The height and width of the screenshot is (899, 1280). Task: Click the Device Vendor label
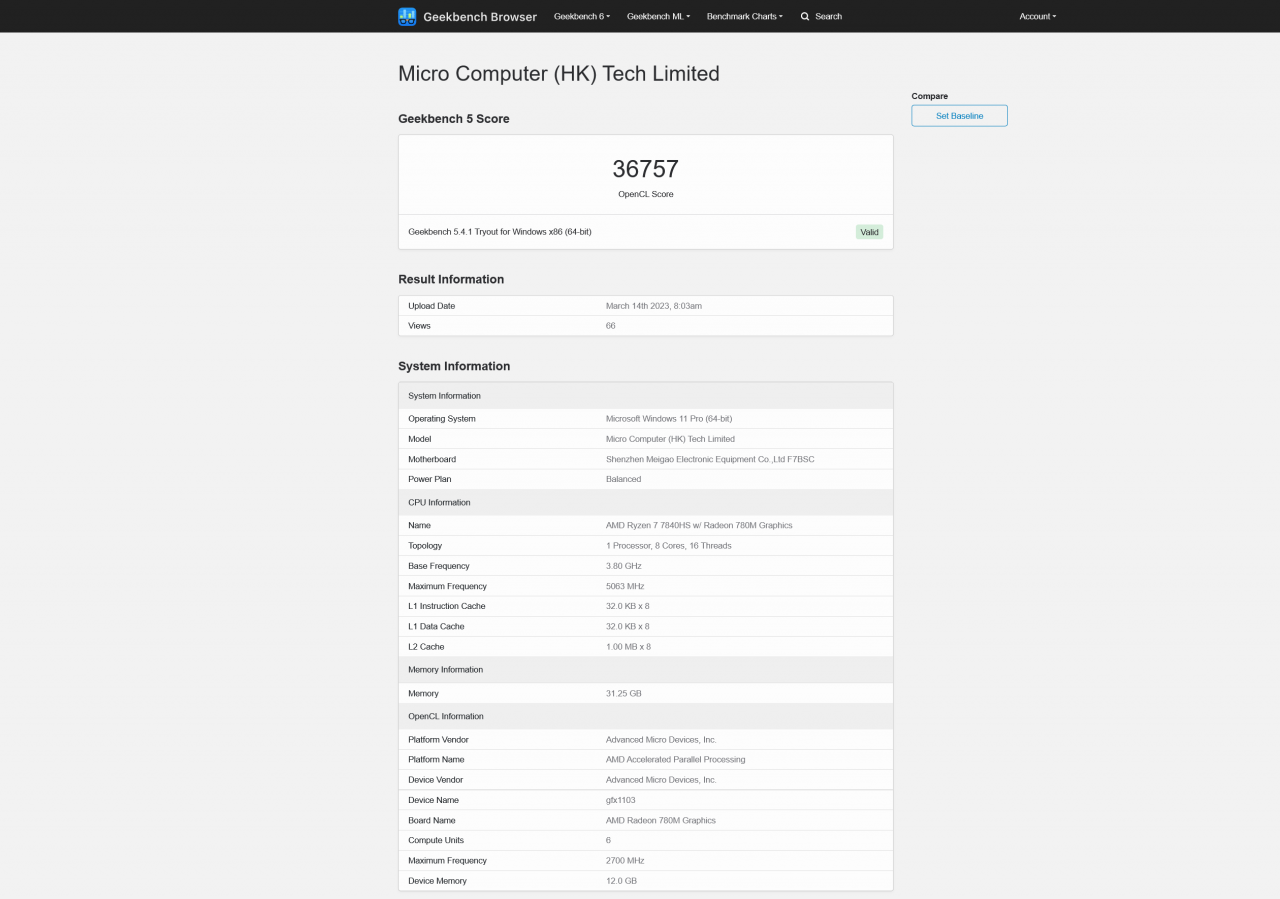(x=436, y=780)
